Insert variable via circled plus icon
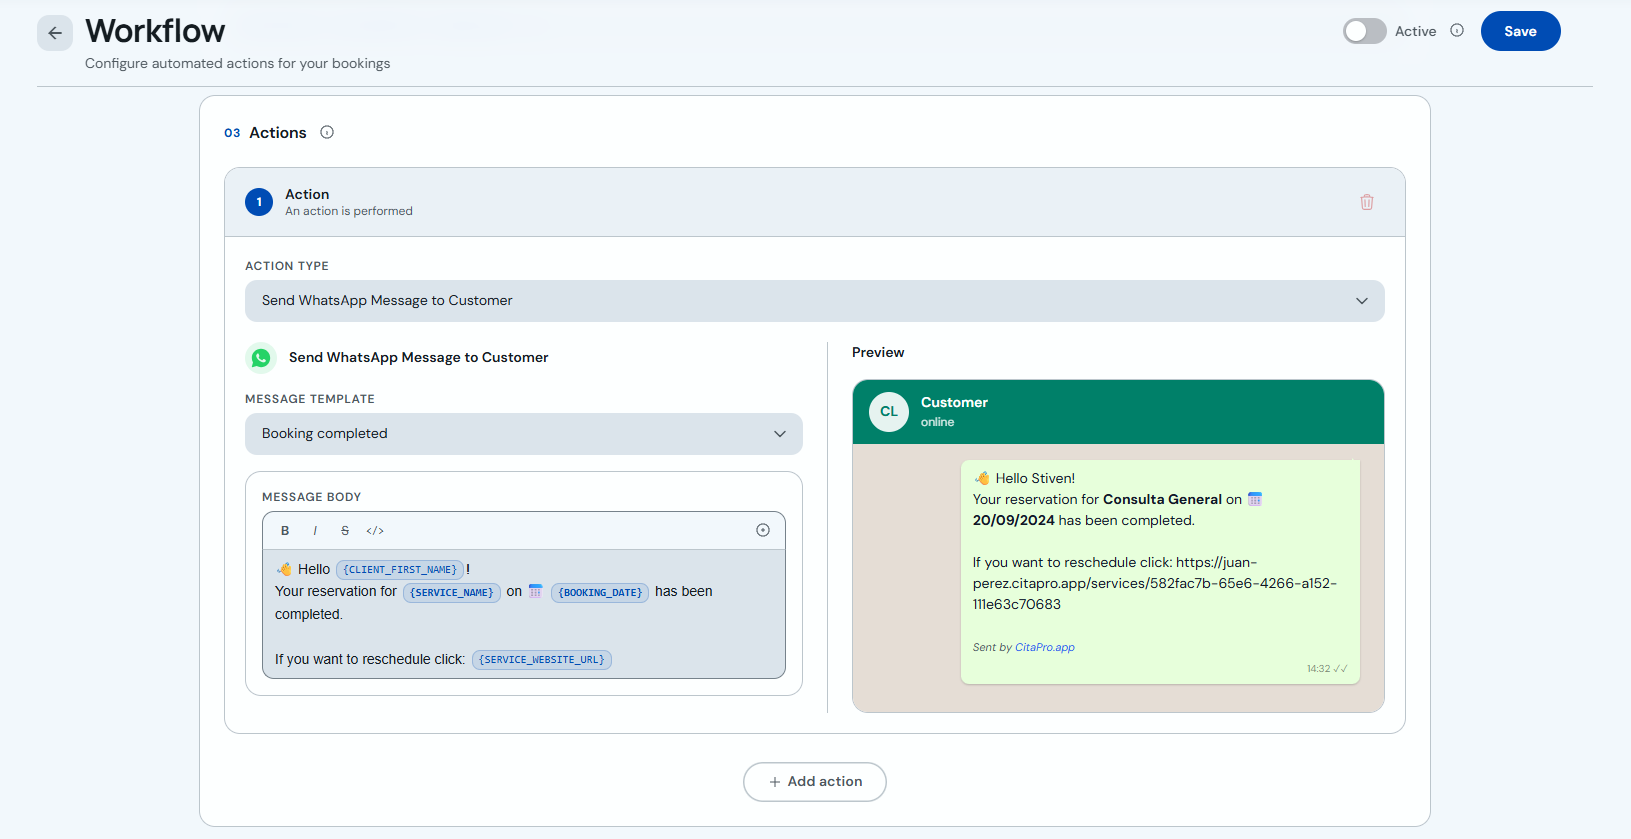This screenshot has width=1631, height=839. 763,530
